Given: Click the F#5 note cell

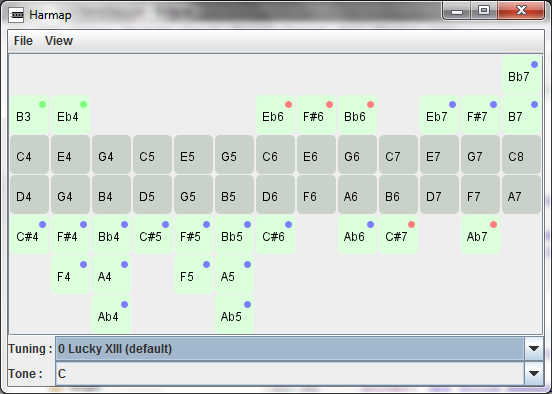Looking at the screenshot, I should (193, 234).
